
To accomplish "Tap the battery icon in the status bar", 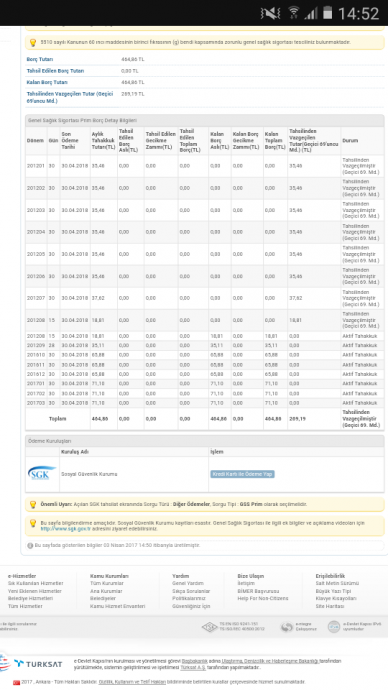I will 327,13.
